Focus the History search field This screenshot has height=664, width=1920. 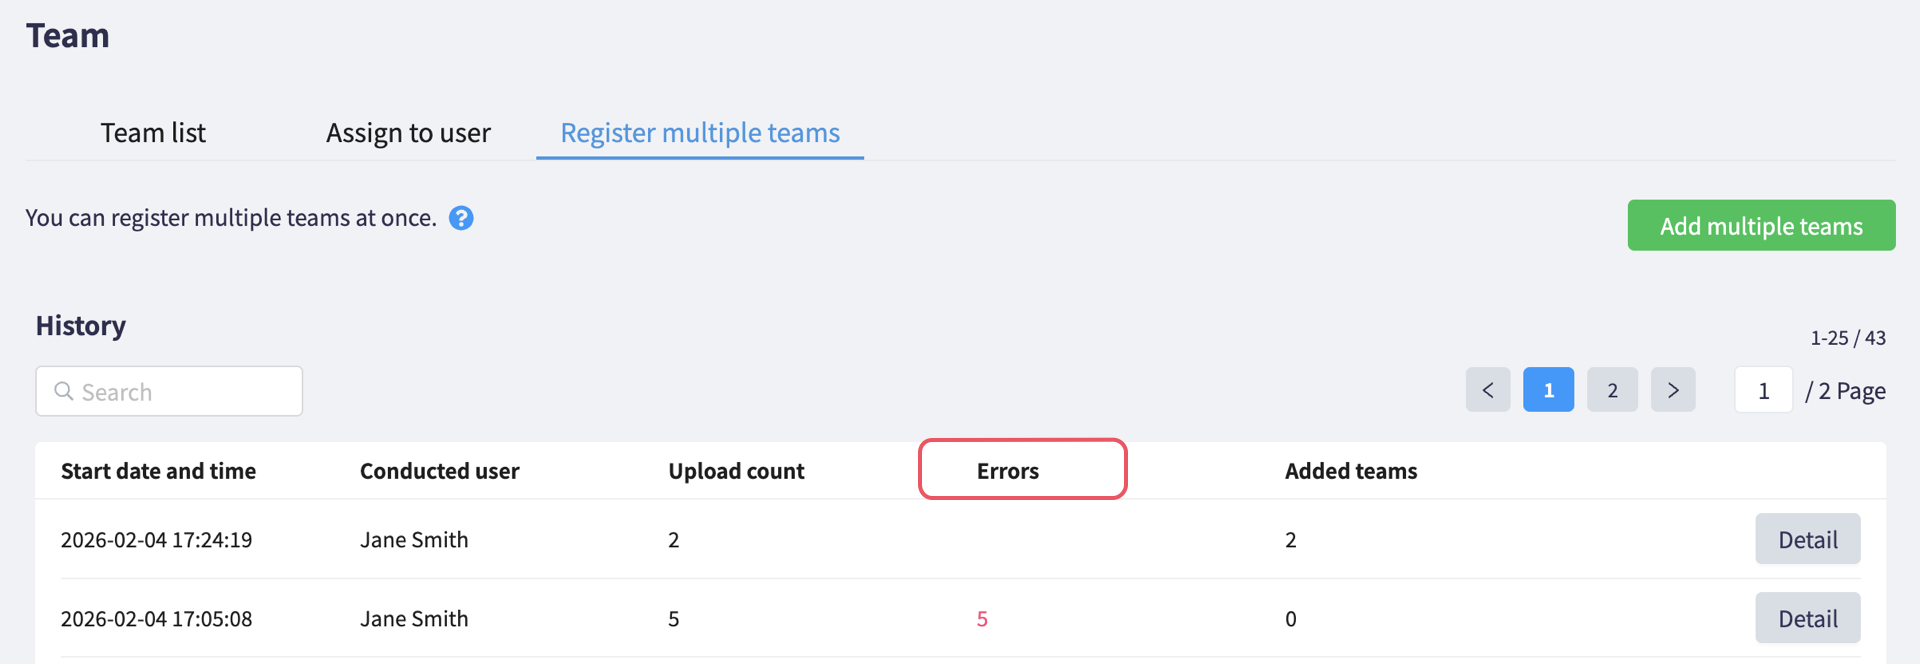pyautogui.click(x=169, y=391)
